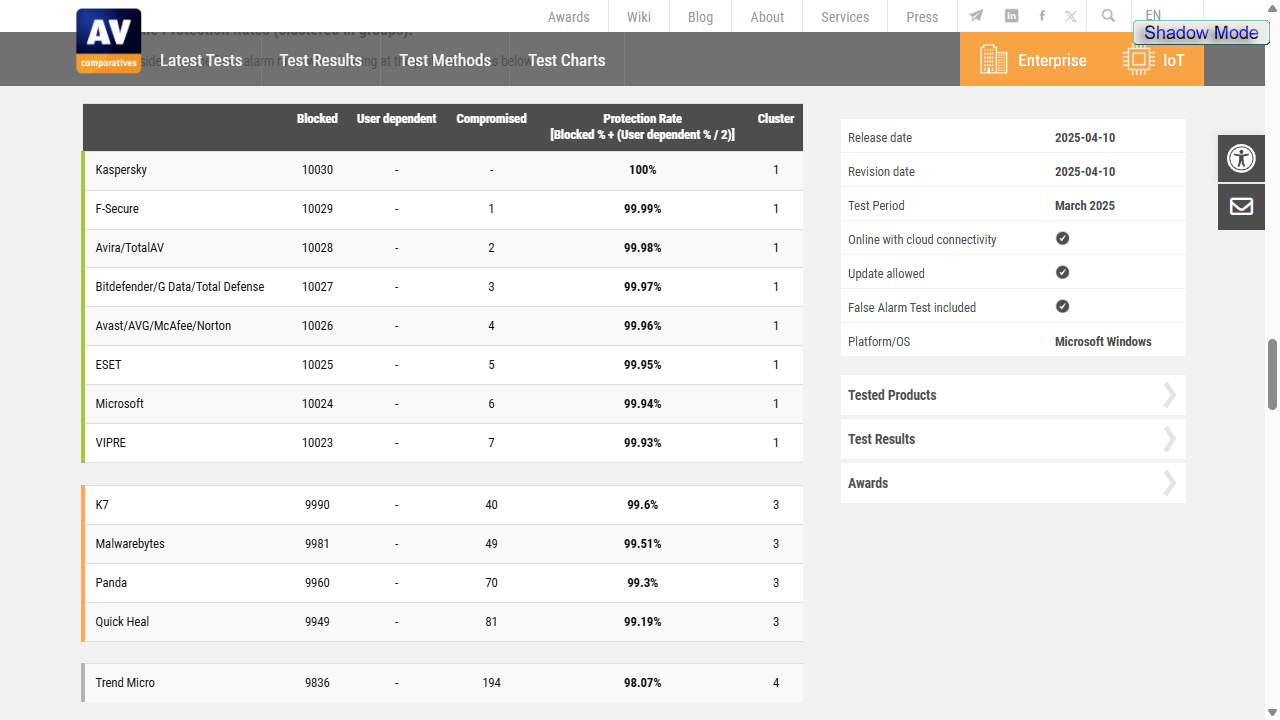This screenshot has width=1280, height=720.
Task: Go to the Enterprise section
Action: 1033,59
